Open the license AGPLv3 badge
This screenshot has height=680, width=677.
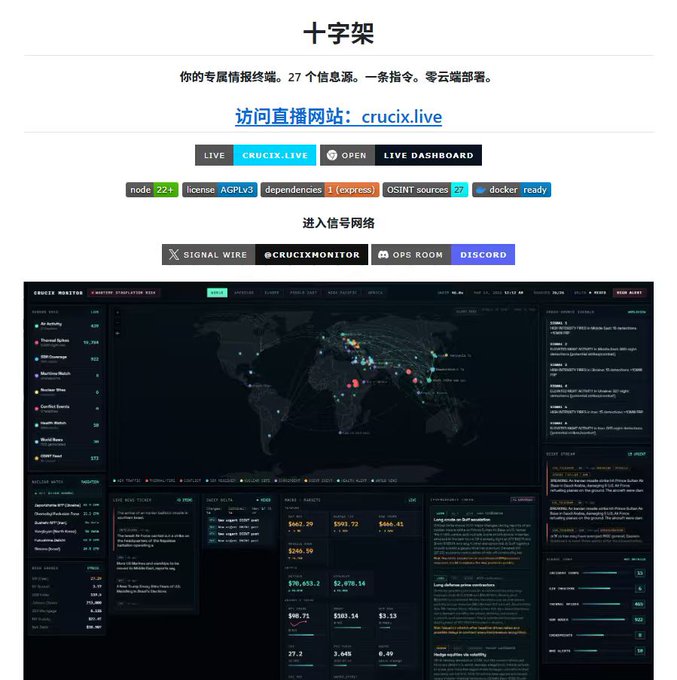219,190
